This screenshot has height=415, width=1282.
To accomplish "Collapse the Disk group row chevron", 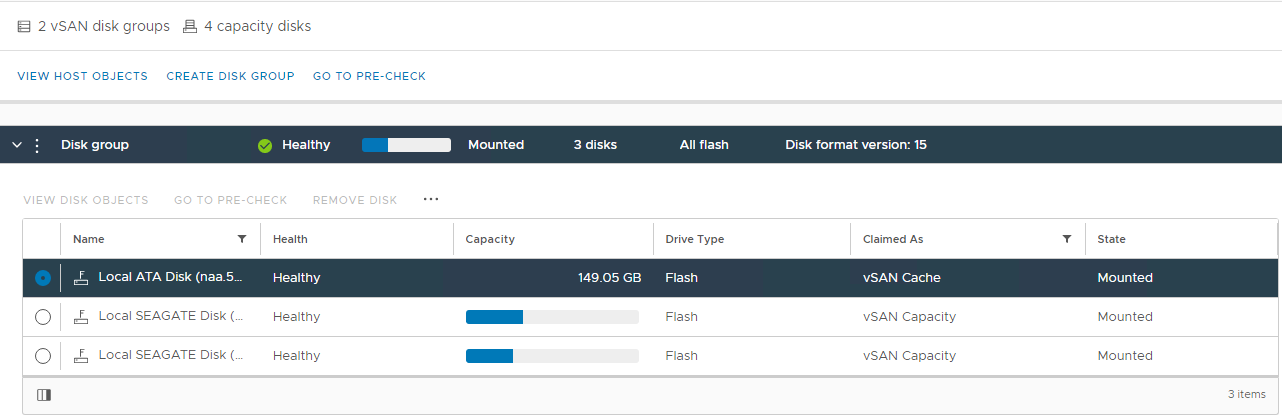I will pyautogui.click(x=17, y=145).
